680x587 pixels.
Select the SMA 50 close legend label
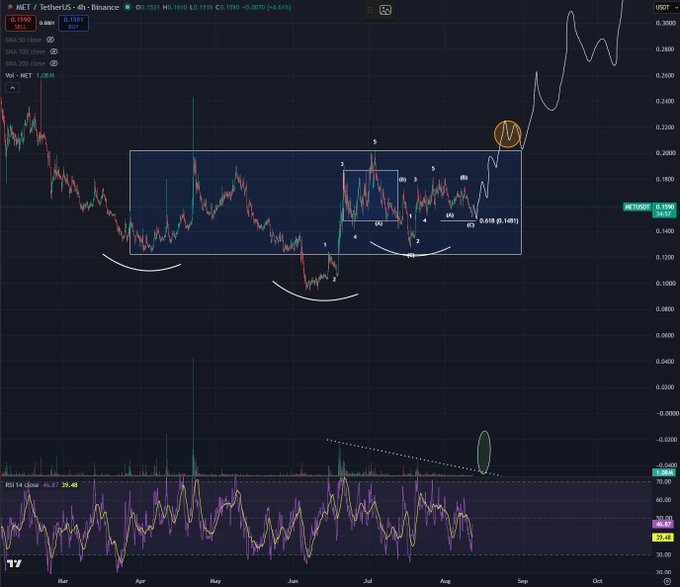[x=23, y=39]
